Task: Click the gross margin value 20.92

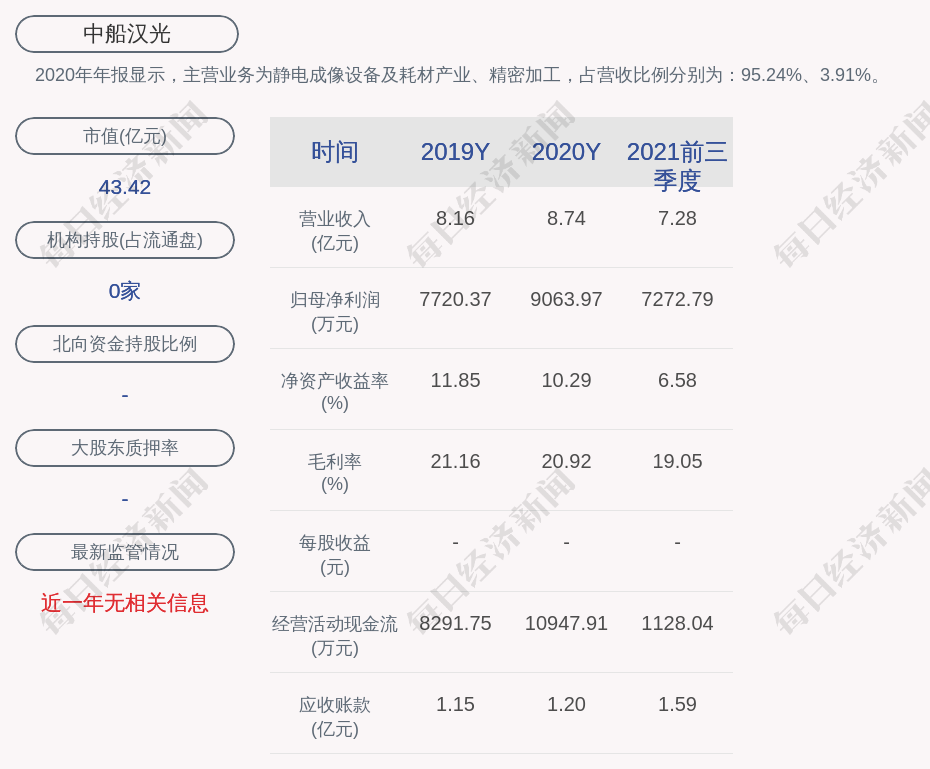Action: 566,461
